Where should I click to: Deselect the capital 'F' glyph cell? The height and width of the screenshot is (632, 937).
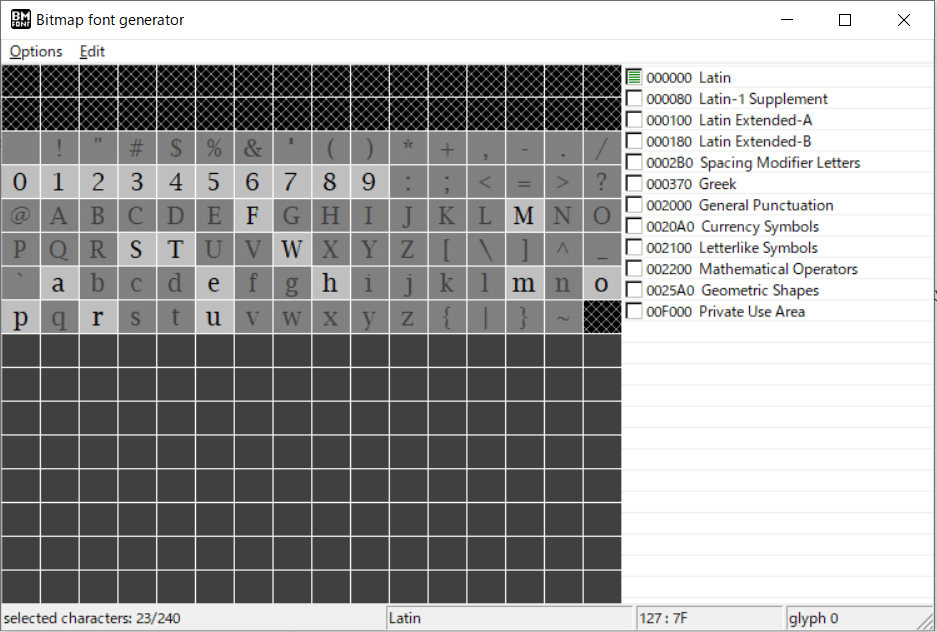tap(253, 216)
